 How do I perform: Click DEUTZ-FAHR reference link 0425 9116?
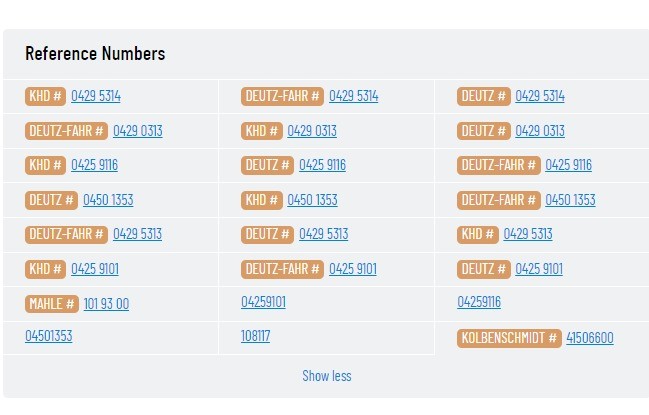click(x=568, y=165)
